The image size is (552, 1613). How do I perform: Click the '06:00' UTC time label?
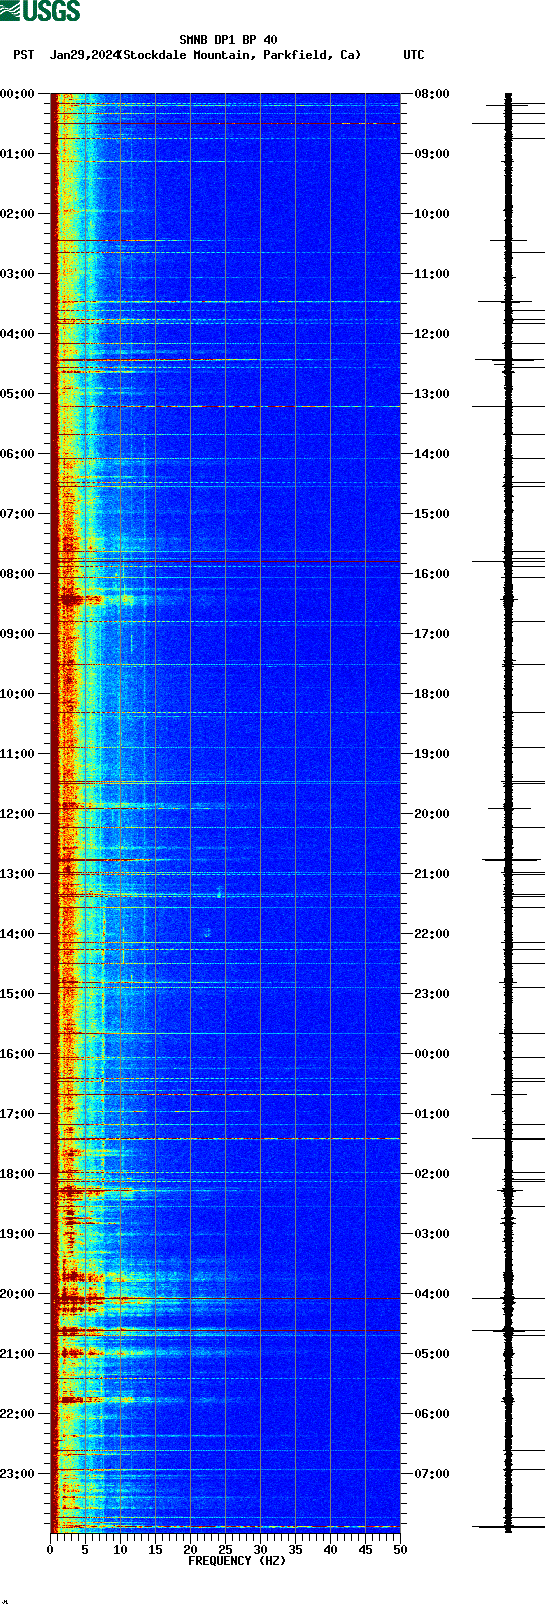point(432,1414)
